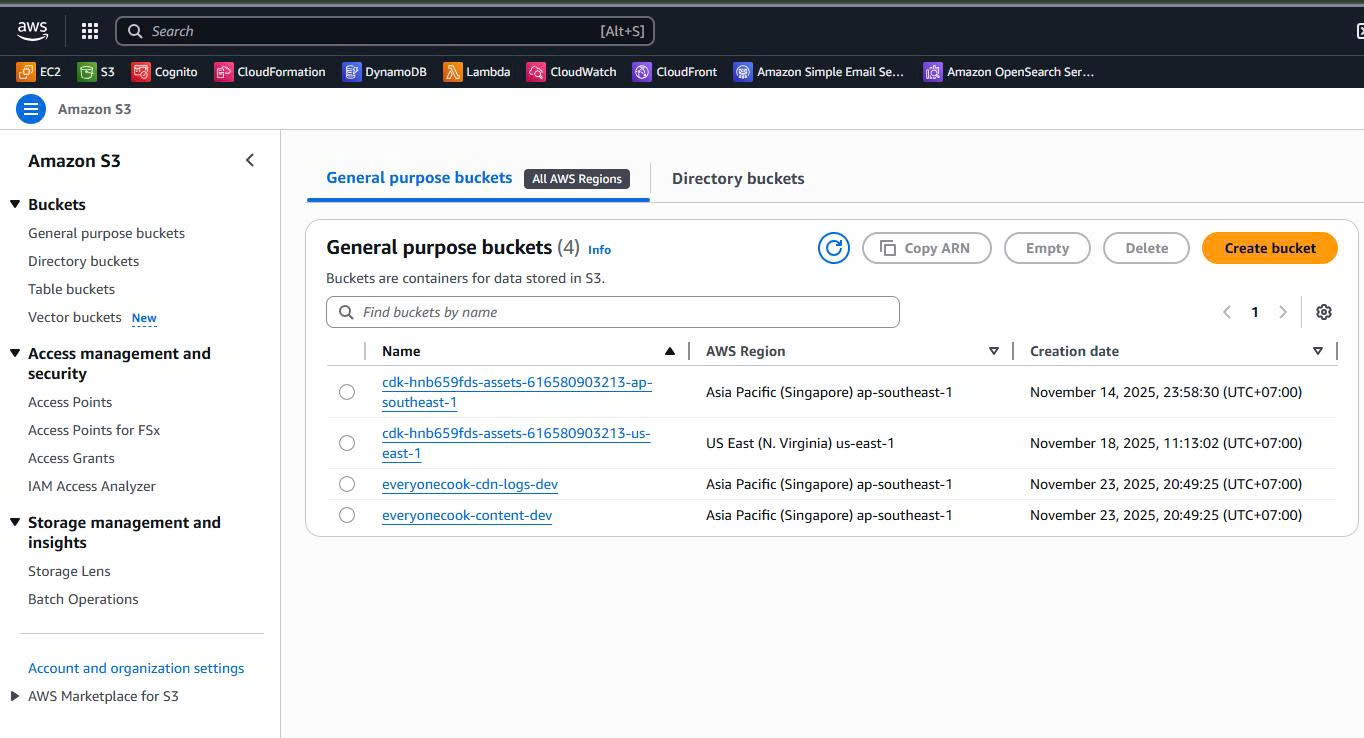This screenshot has width=1364, height=738.
Task: Refresh the general purpose buckets list
Action: click(x=833, y=248)
